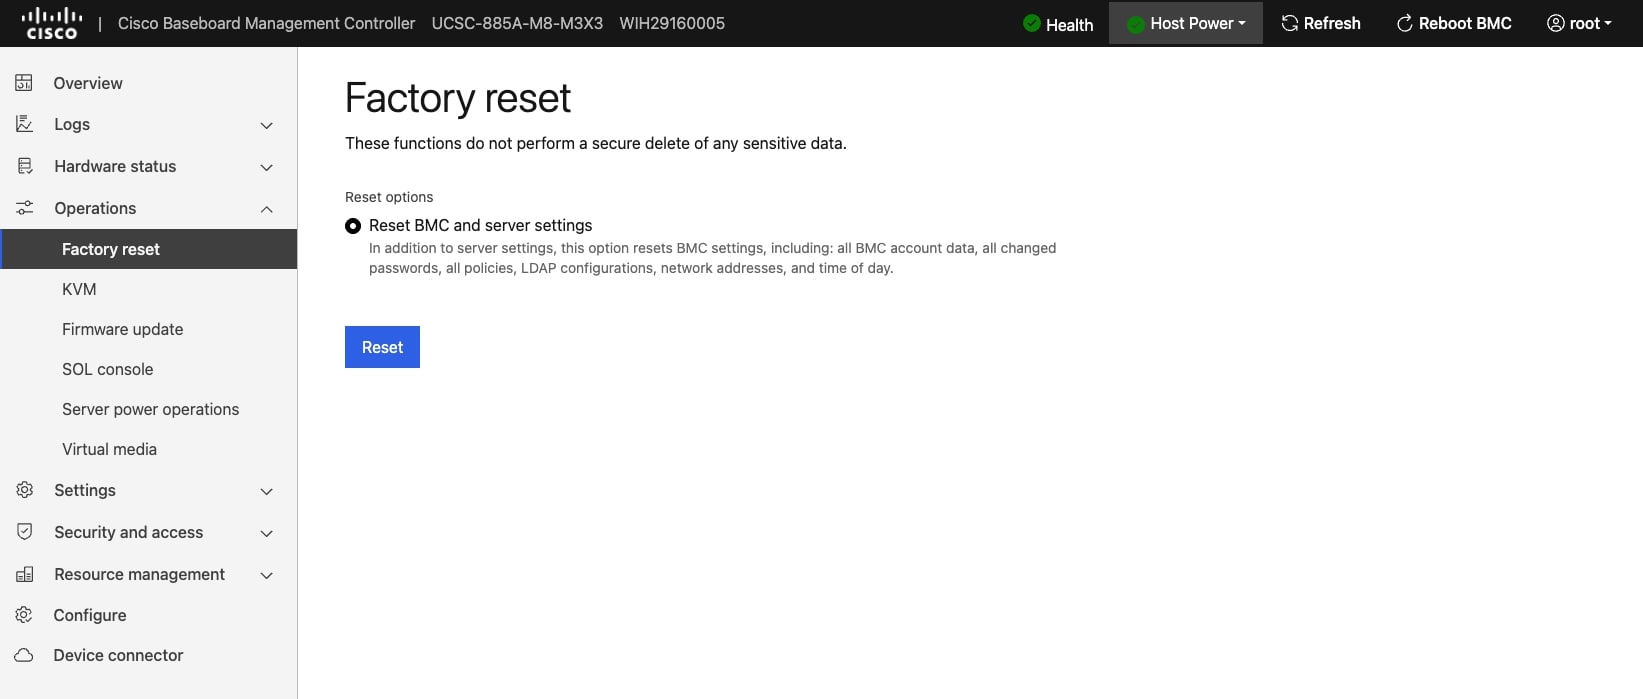
Task: Click the Reset options label
Action: 389,197
